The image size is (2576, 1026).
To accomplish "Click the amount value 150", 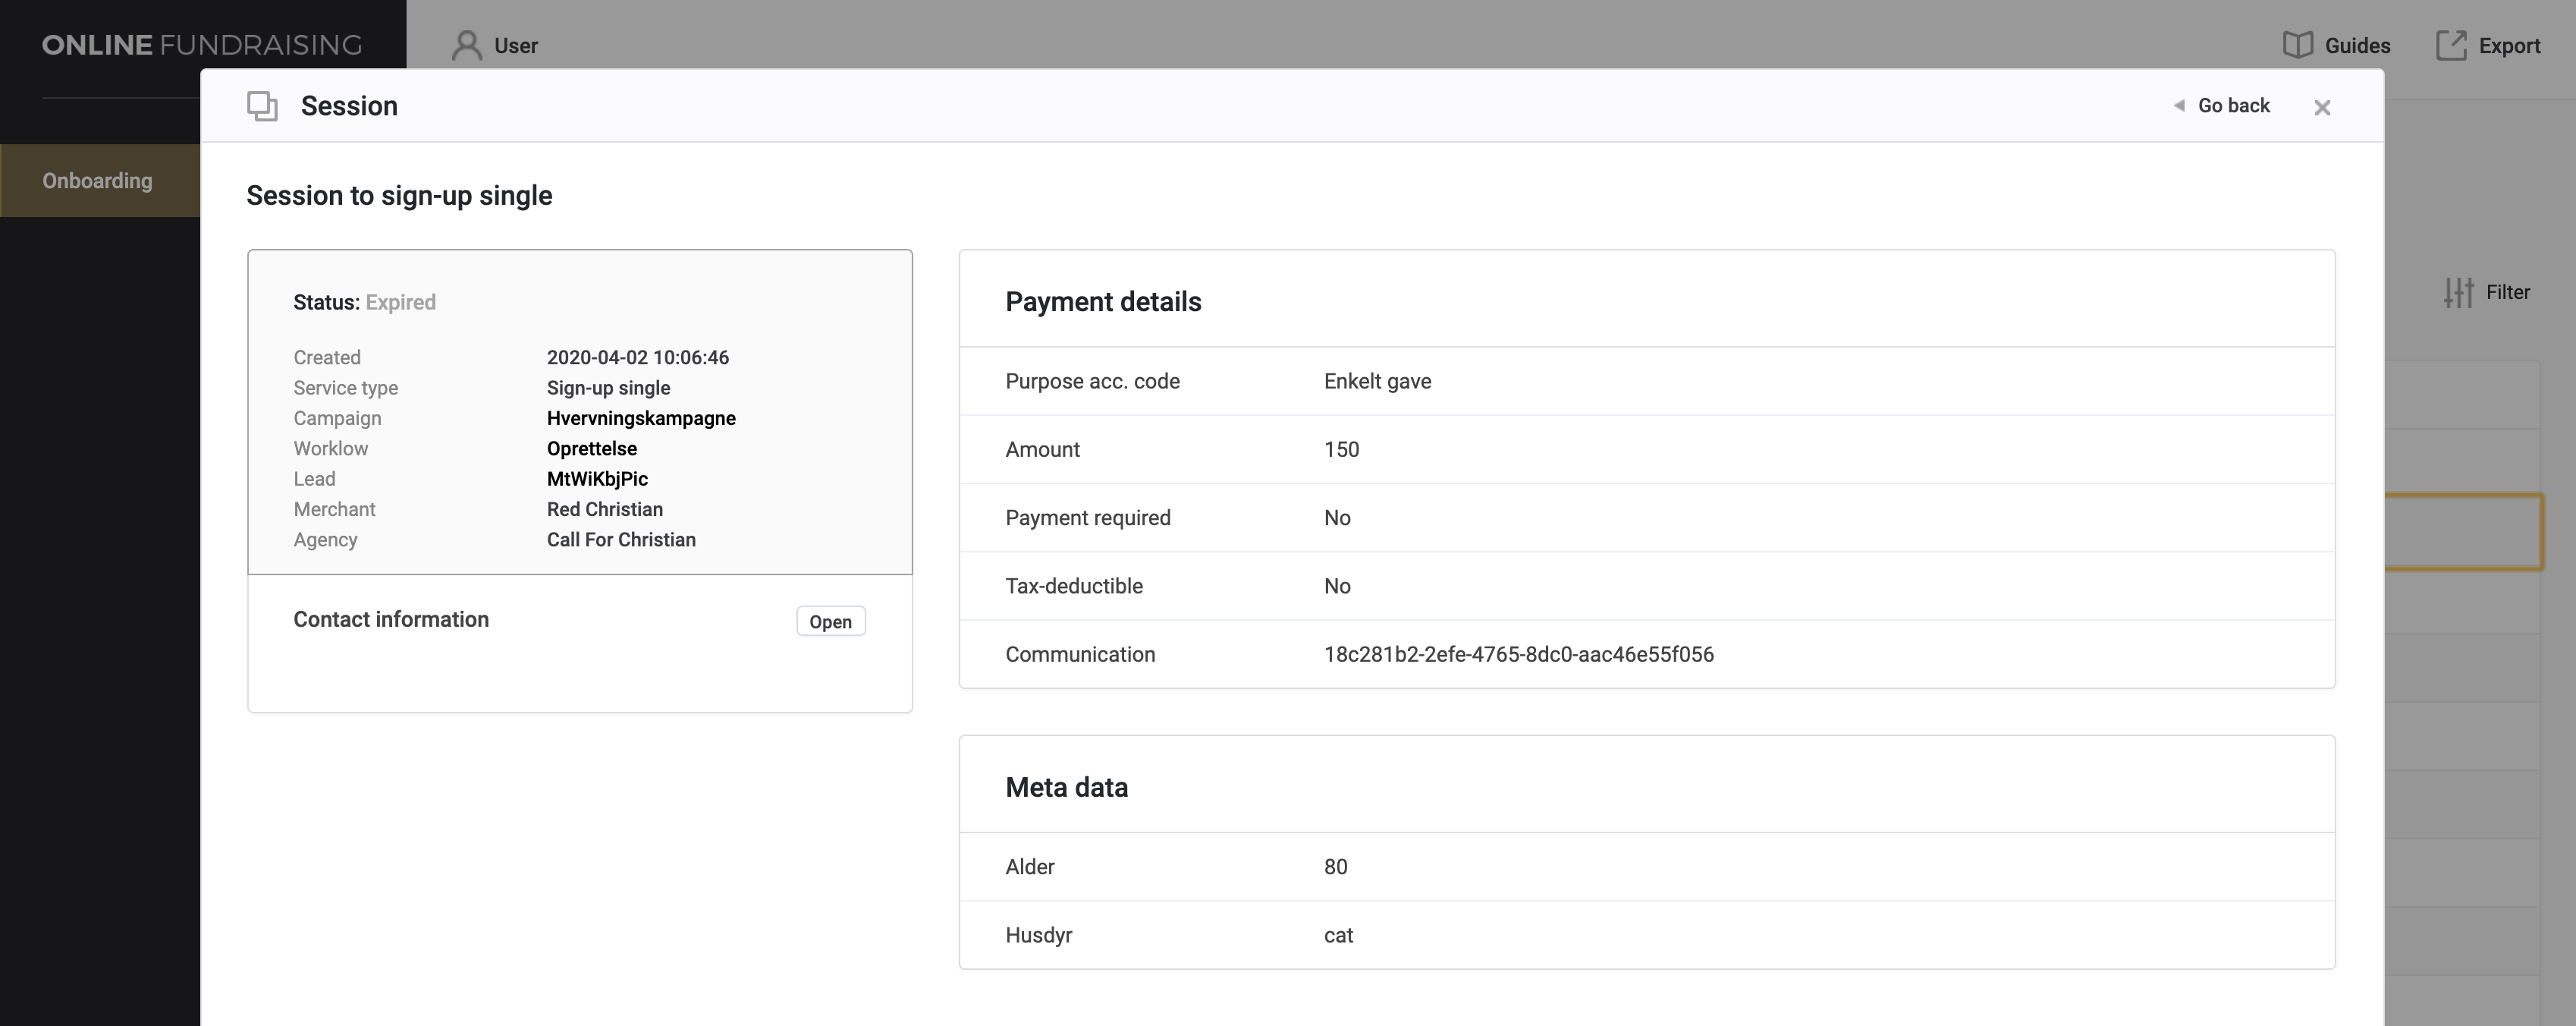I will (1341, 449).
